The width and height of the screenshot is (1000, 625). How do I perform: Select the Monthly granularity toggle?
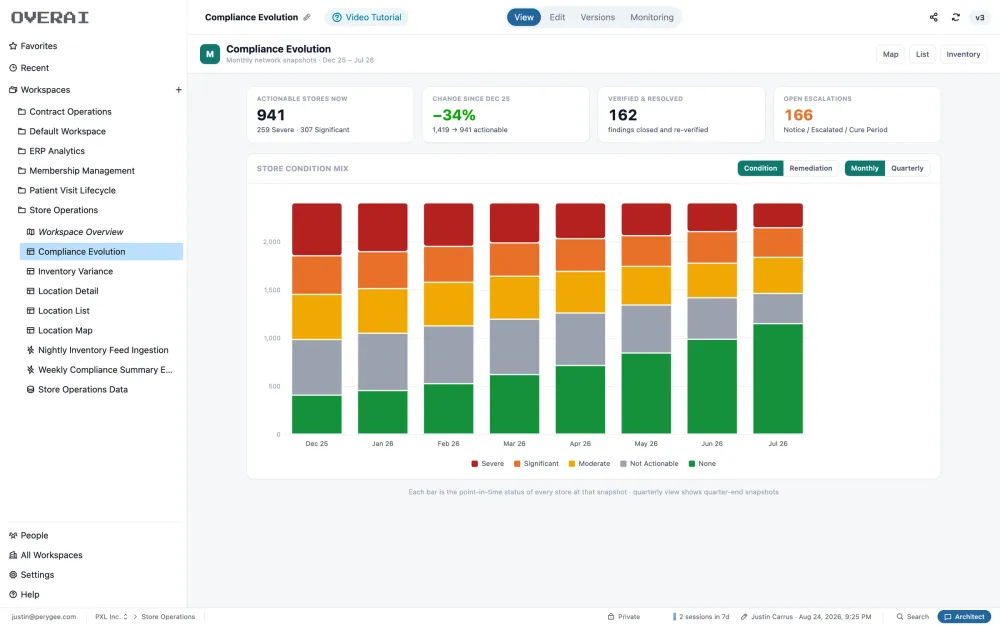point(864,168)
